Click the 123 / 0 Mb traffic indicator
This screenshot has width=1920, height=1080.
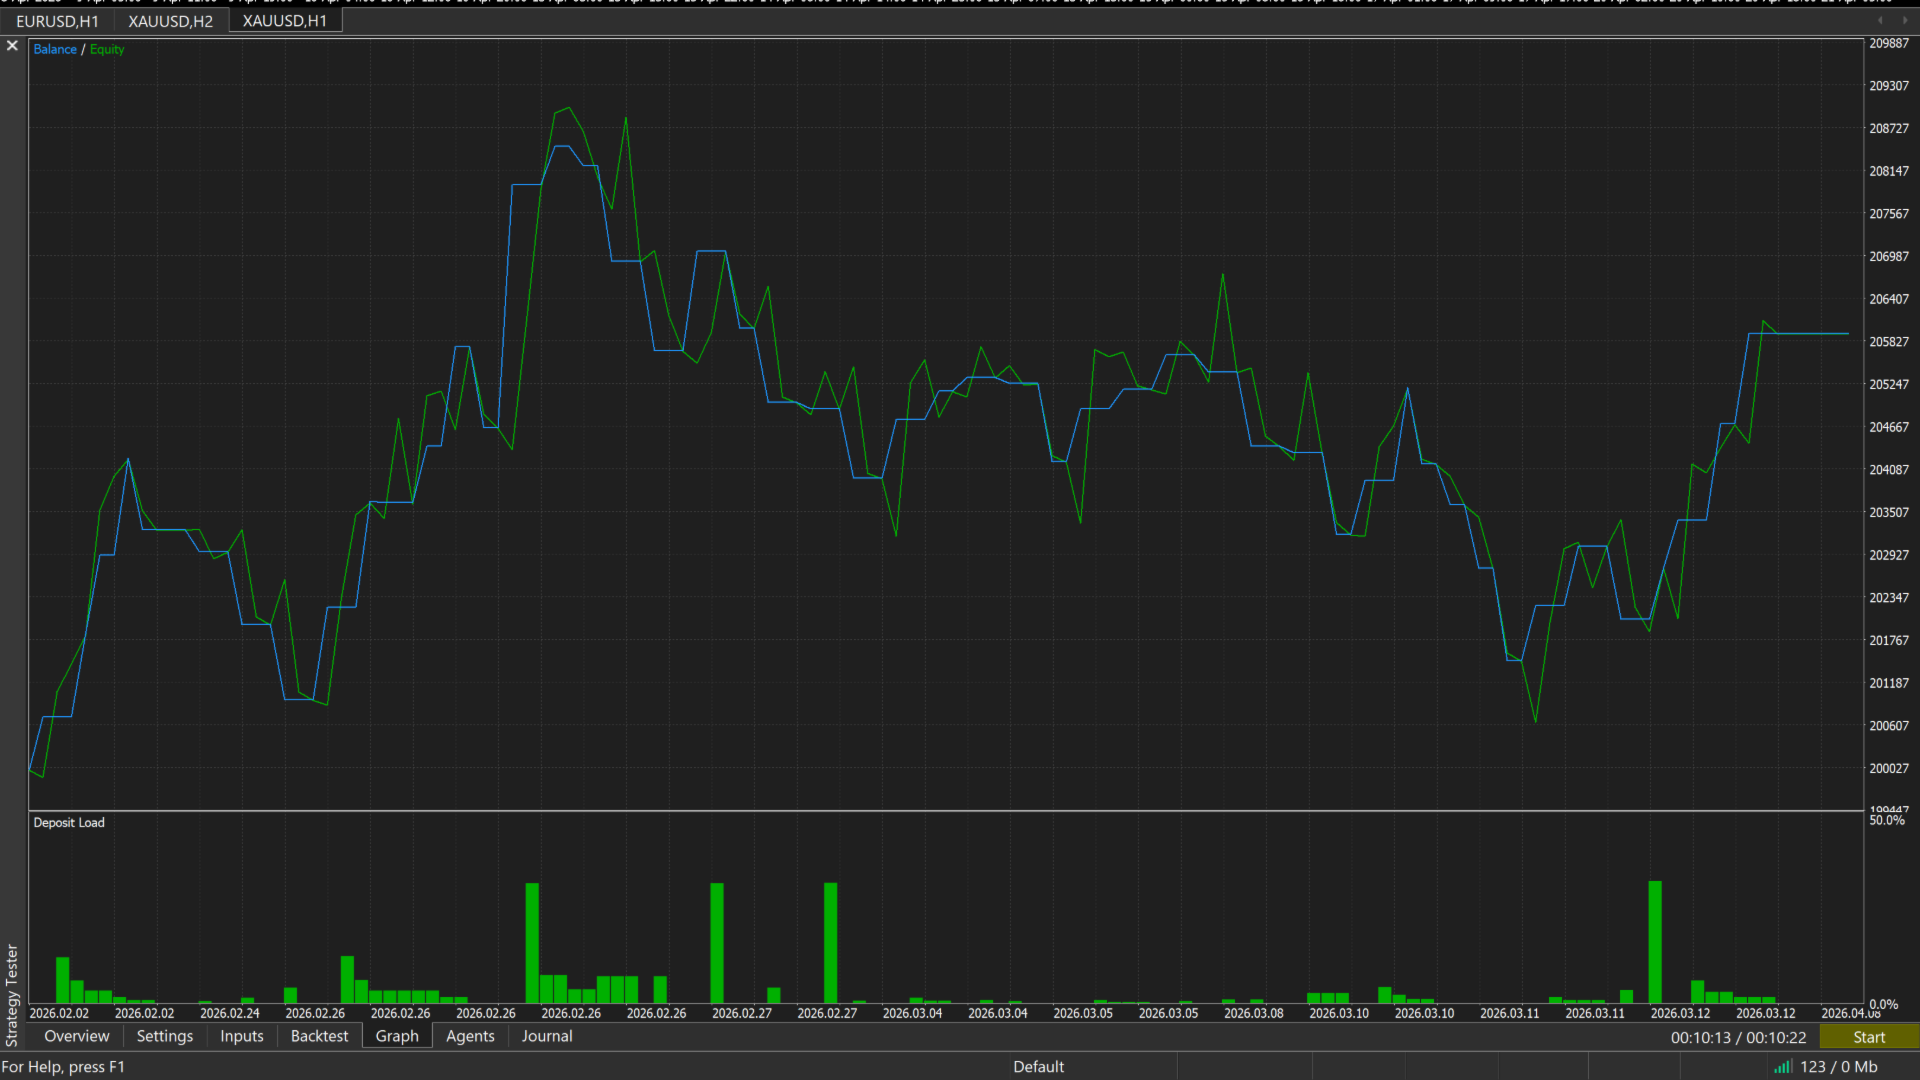[1838, 1067]
